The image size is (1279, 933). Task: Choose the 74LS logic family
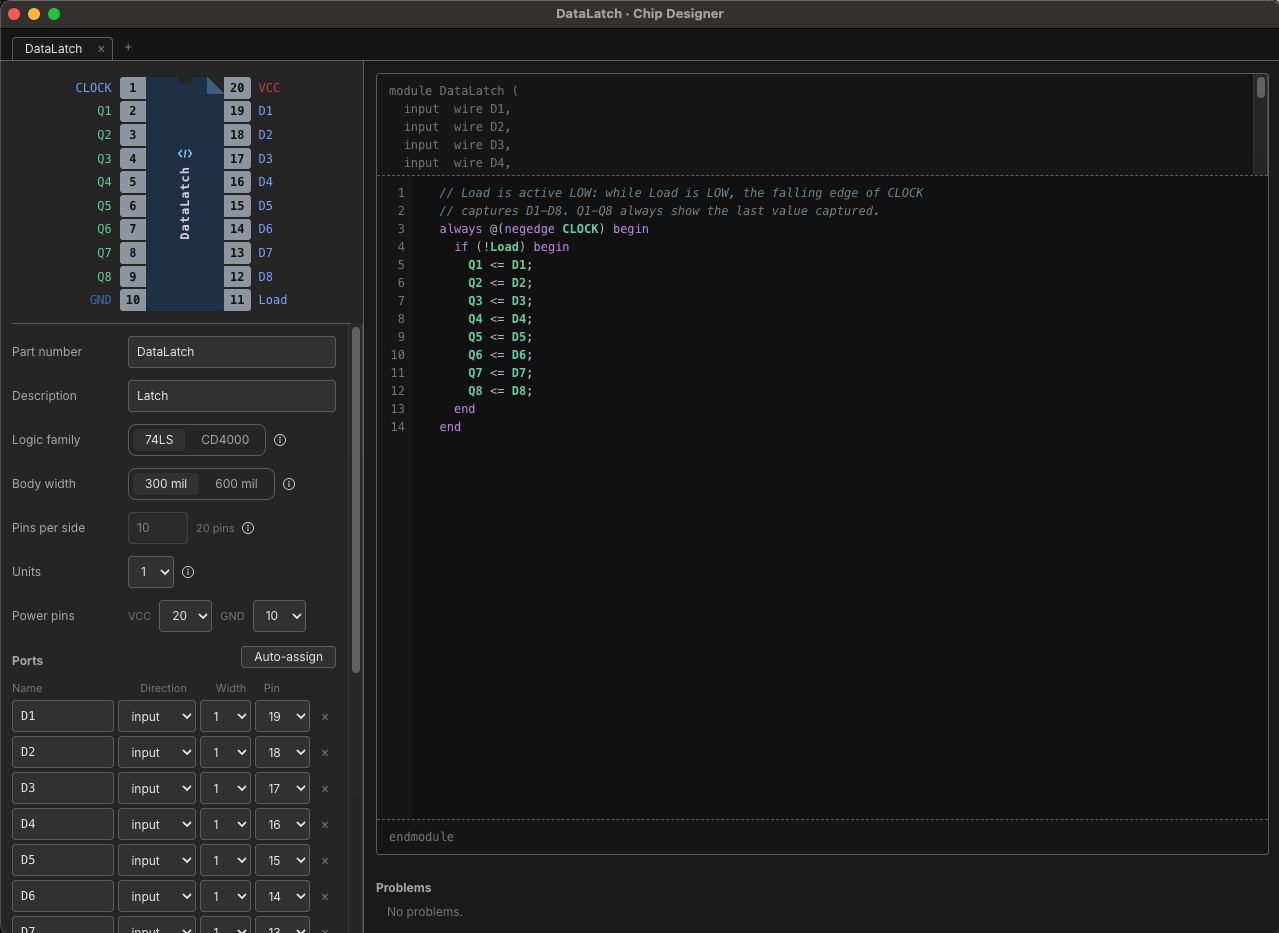[x=159, y=440]
